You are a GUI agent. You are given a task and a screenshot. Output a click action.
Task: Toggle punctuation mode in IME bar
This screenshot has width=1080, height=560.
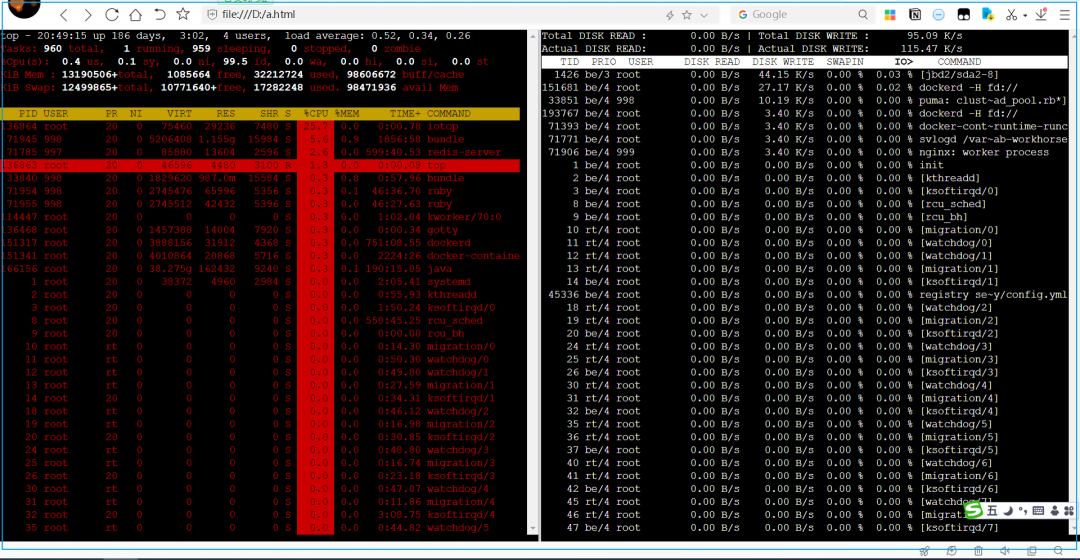(x=1023, y=510)
